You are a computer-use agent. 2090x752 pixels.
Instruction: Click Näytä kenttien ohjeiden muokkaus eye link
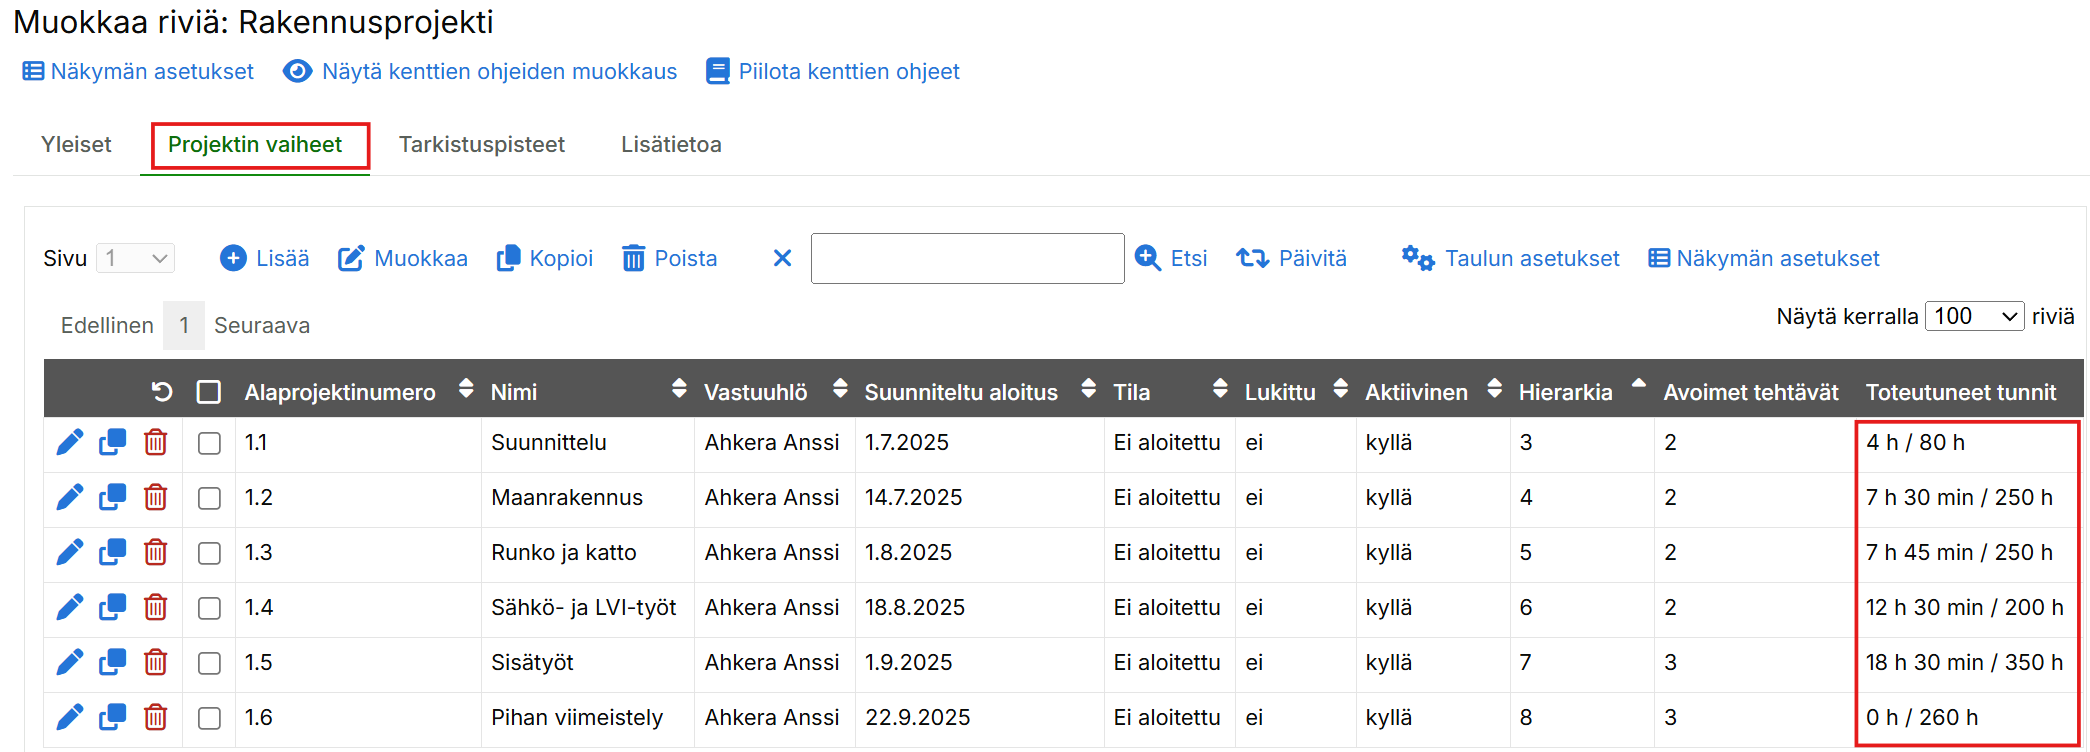(480, 72)
